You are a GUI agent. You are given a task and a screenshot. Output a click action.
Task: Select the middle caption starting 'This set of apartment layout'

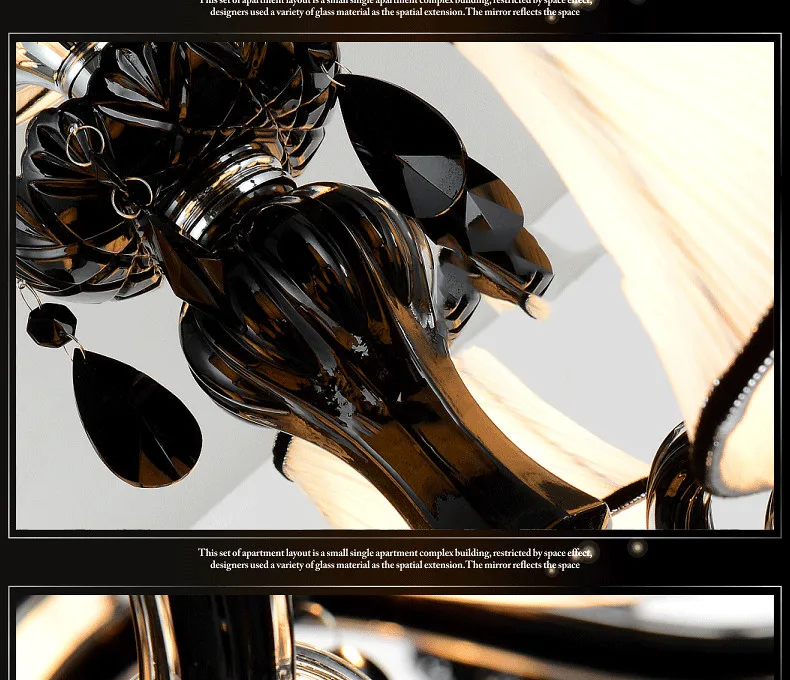[x=394, y=559]
